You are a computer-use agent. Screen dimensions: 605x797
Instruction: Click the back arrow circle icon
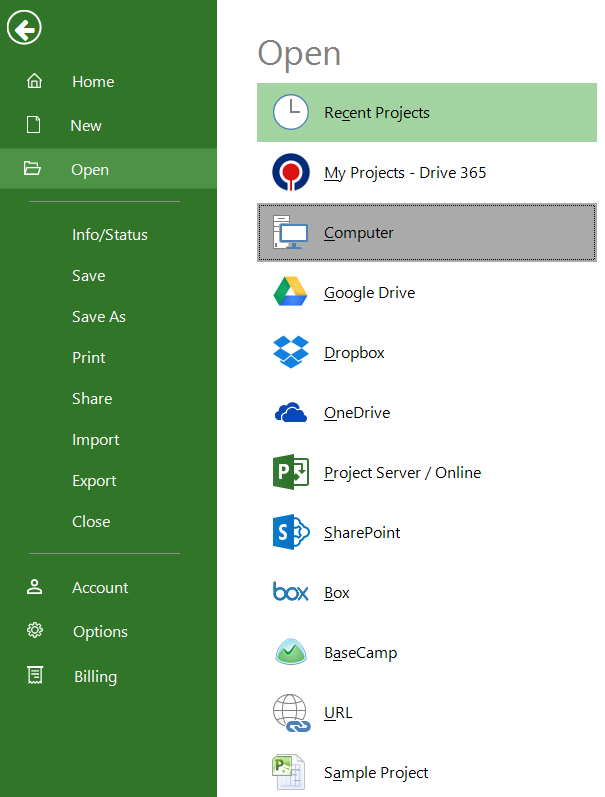[x=24, y=27]
